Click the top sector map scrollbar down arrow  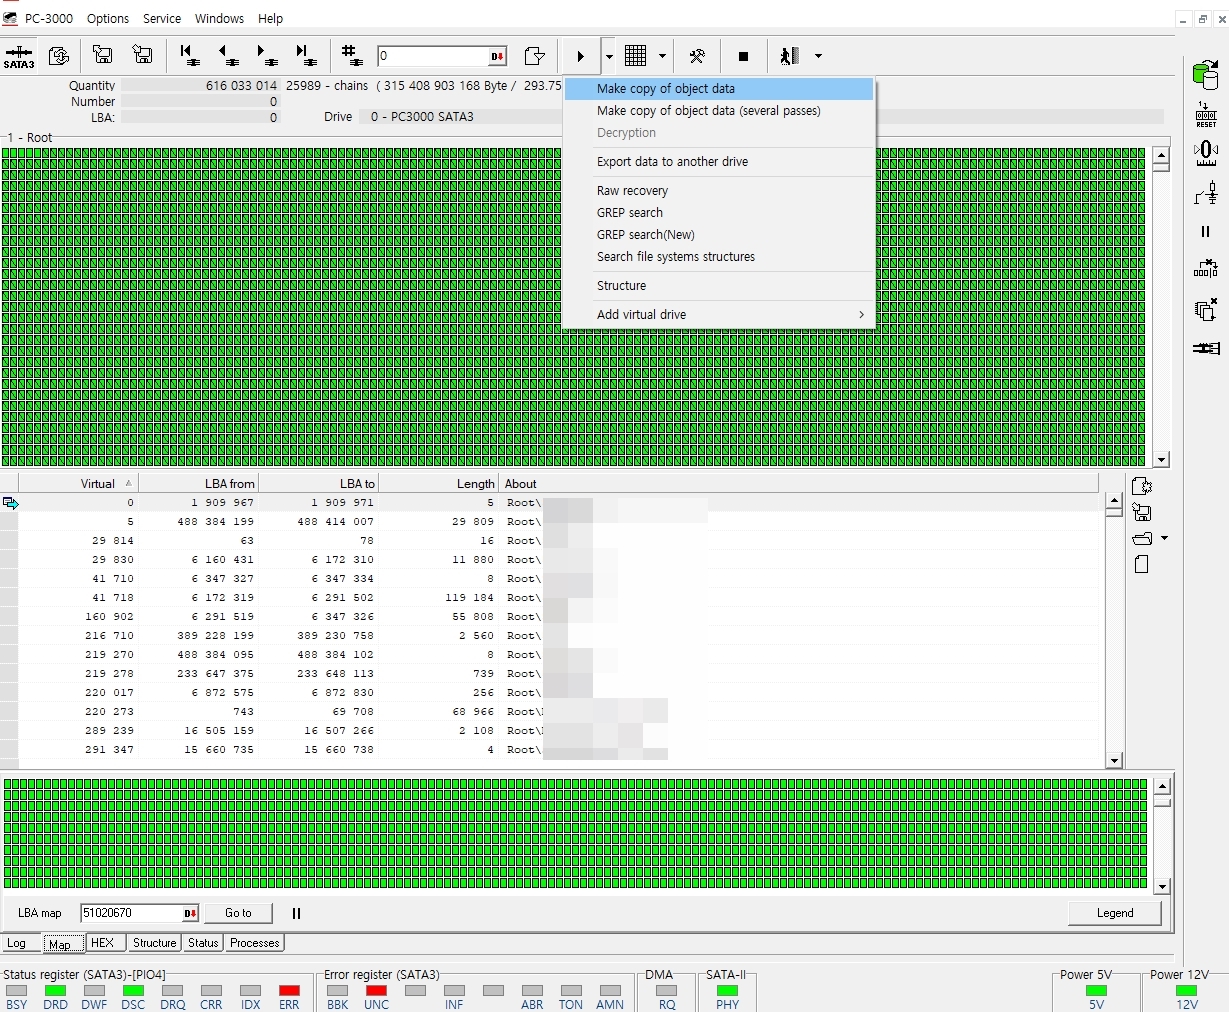[x=1161, y=460]
